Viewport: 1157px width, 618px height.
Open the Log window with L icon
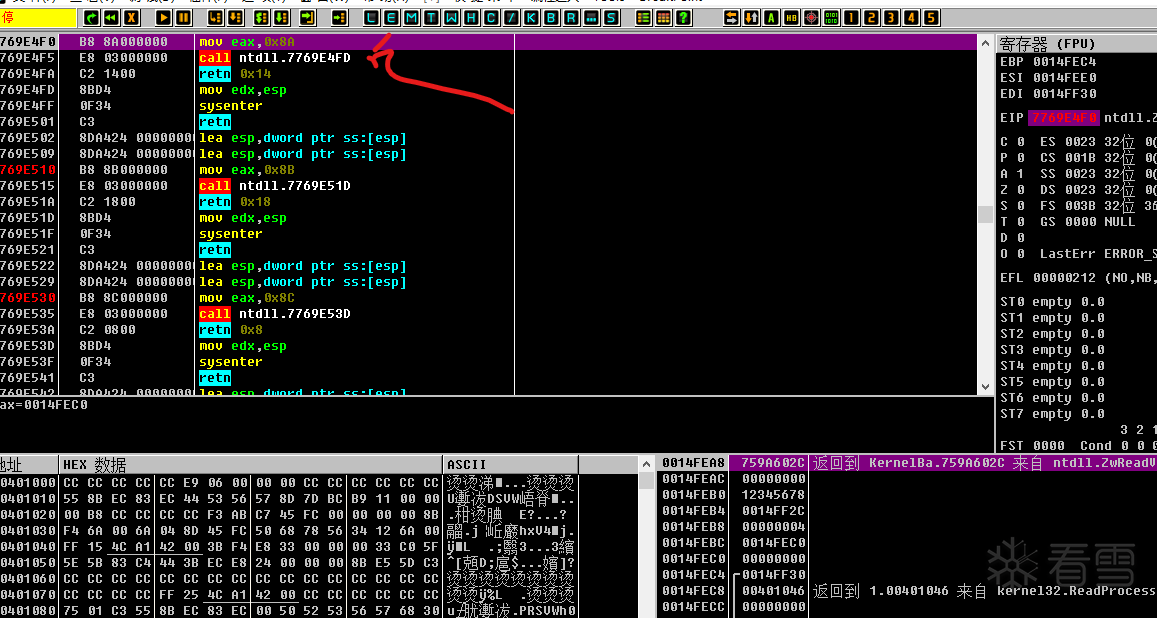tap(371, 17)
